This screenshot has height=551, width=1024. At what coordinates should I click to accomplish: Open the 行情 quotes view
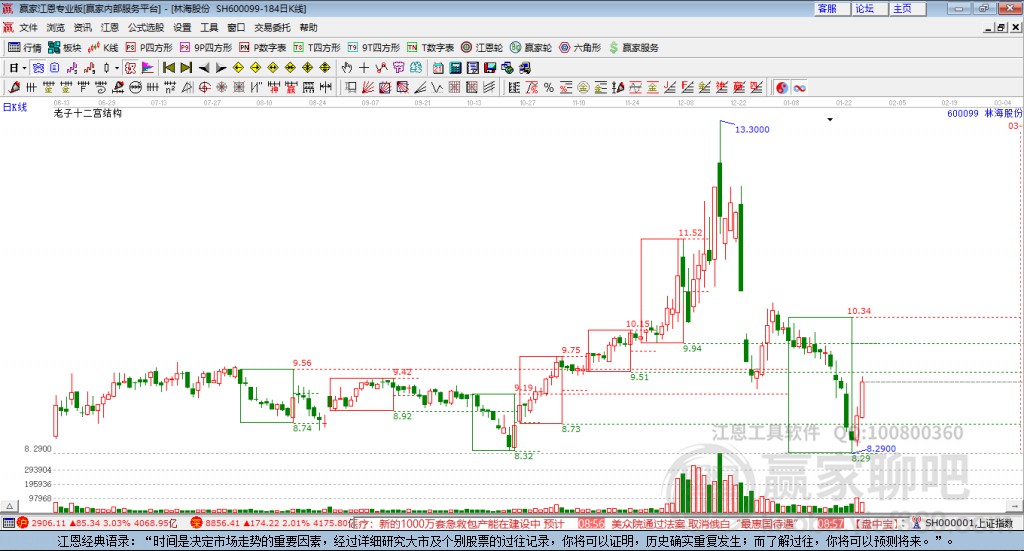click(x=24, y=48)
